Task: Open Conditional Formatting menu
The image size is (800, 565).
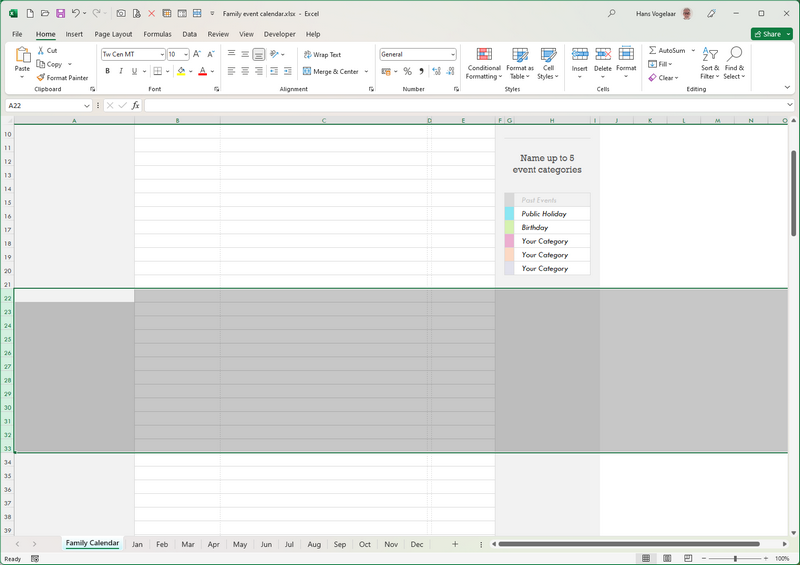Action: (484, 63)
